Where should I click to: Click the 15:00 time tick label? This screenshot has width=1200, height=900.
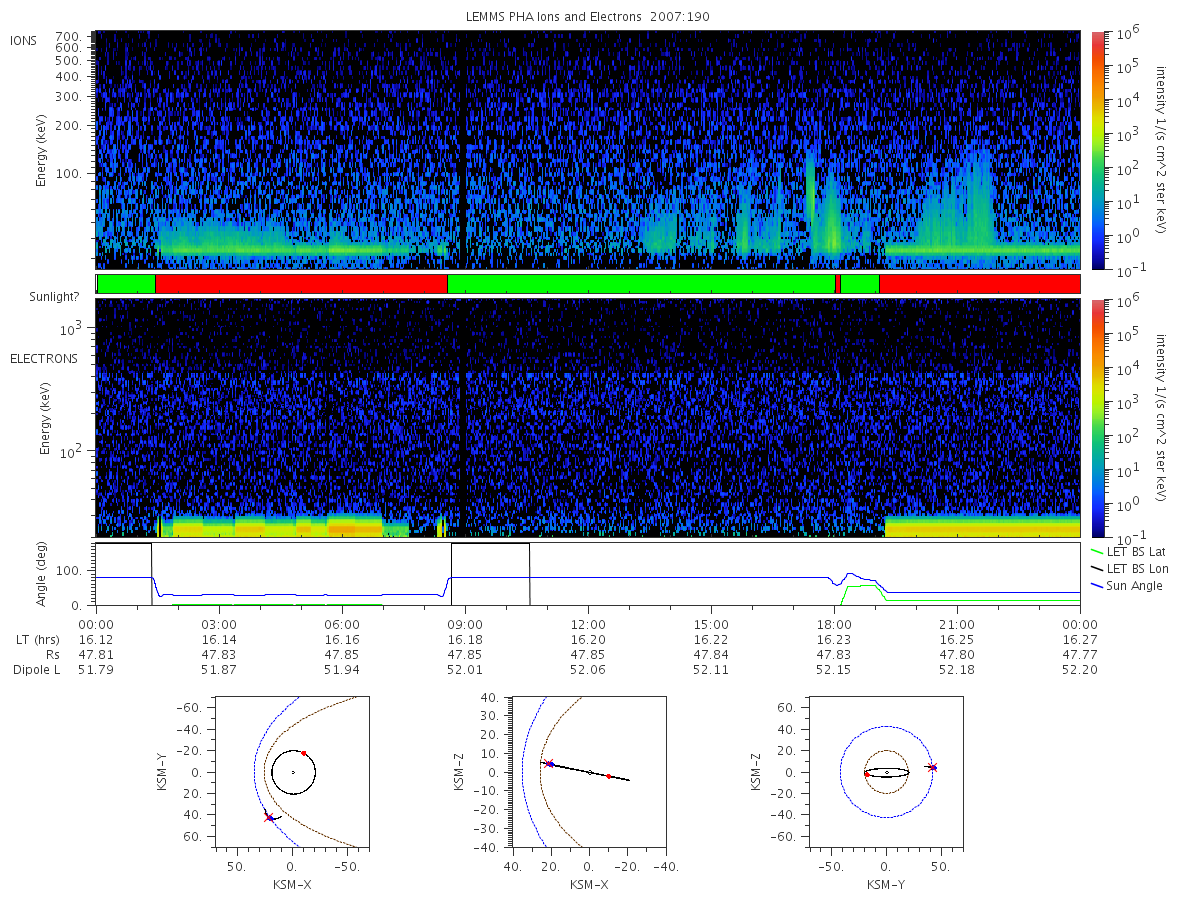[711, 623]
